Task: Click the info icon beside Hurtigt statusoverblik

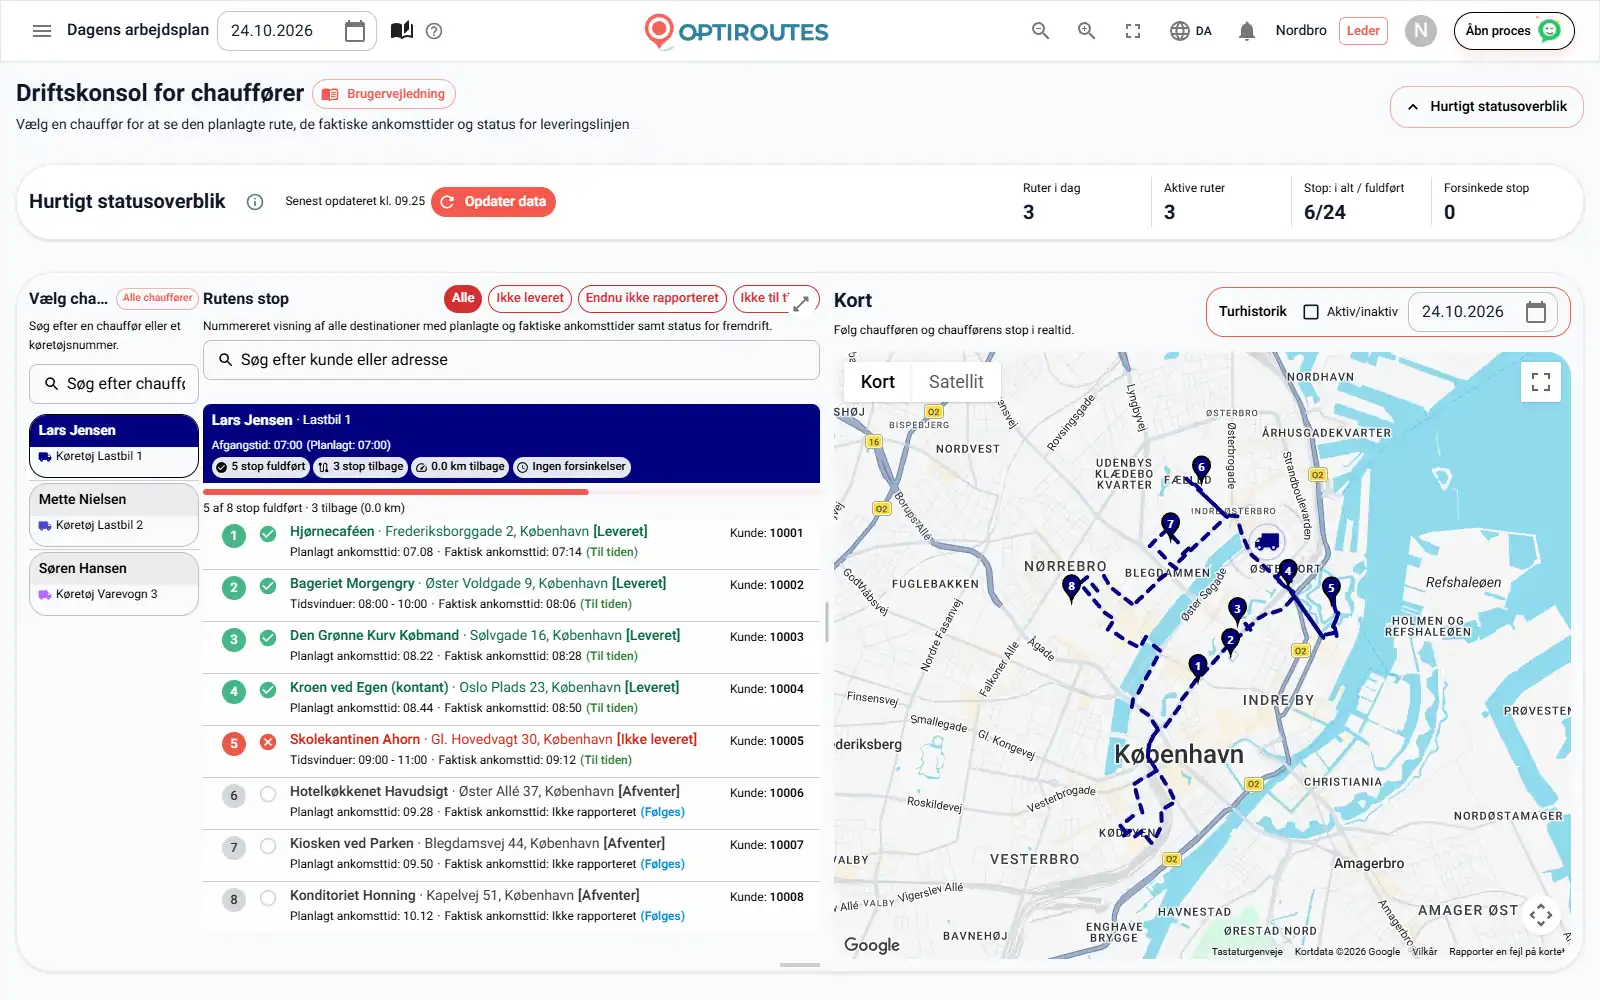Action: [x=255, y=202]
